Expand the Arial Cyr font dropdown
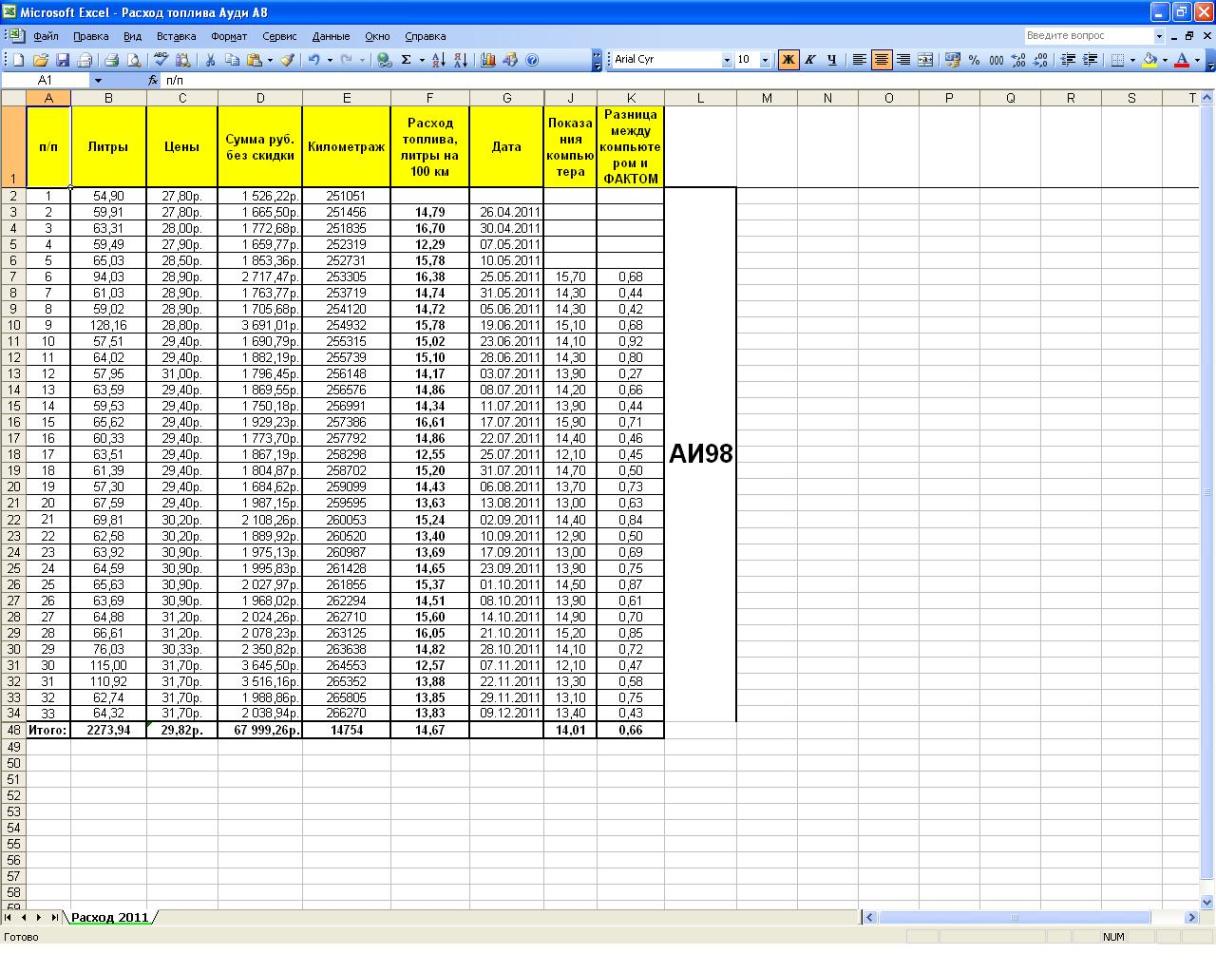 [727, 59]
